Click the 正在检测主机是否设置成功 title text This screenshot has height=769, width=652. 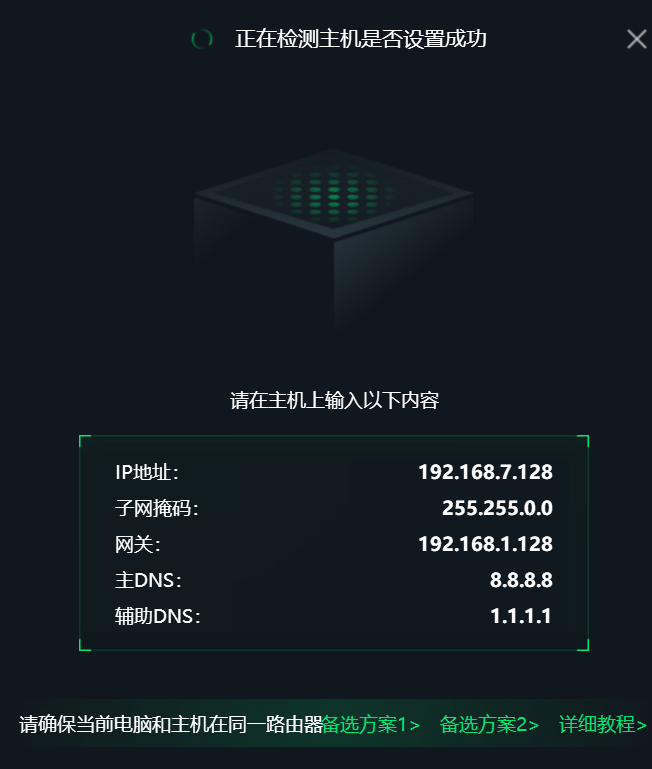[x=361, y=39]
